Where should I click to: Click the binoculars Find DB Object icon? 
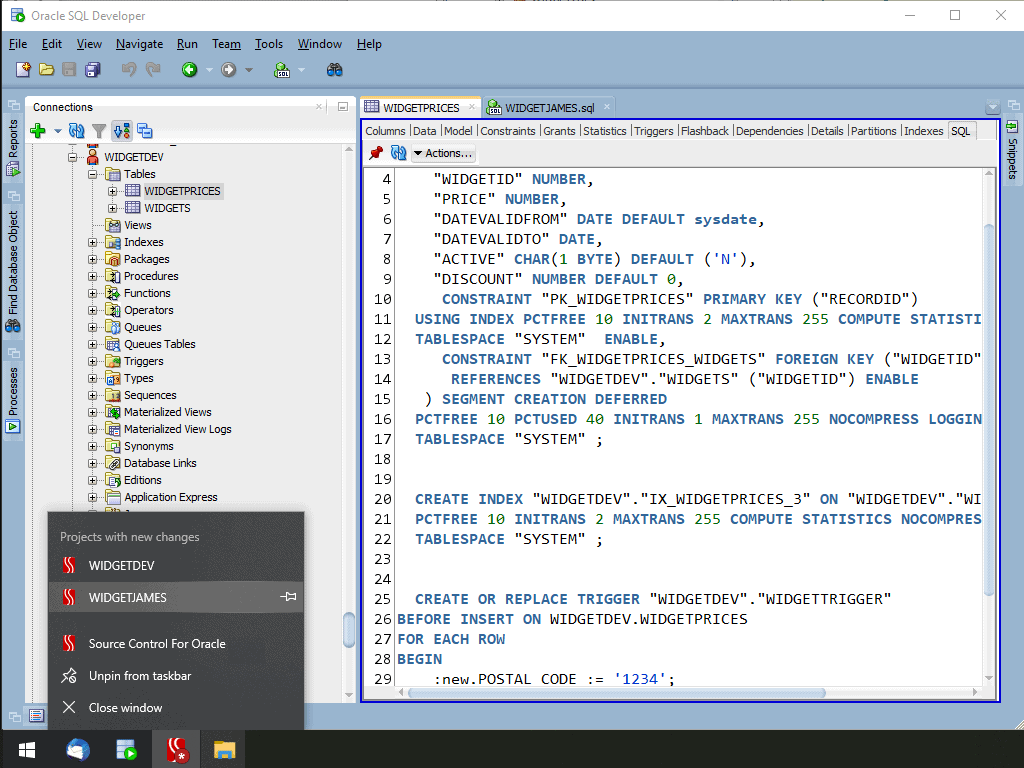point(335,70)
